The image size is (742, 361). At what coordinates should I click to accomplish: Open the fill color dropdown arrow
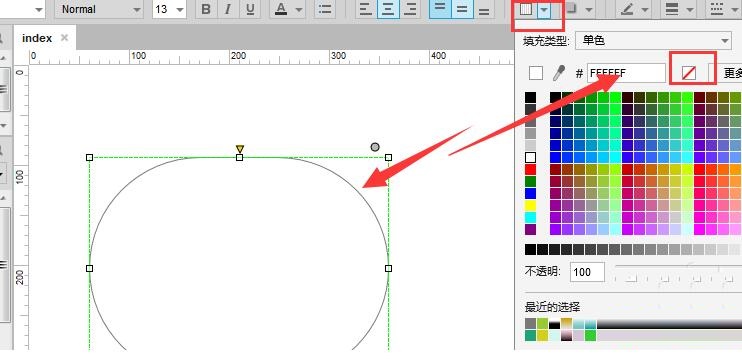click(545, 10)
